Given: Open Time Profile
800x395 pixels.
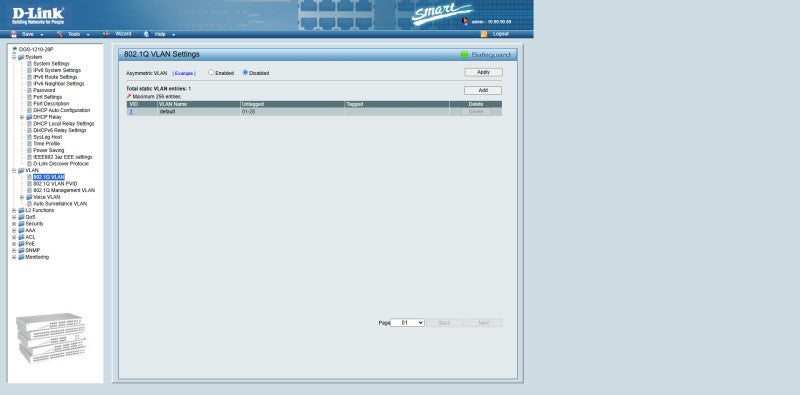Looking at the screenshot, I should [46, 143].
